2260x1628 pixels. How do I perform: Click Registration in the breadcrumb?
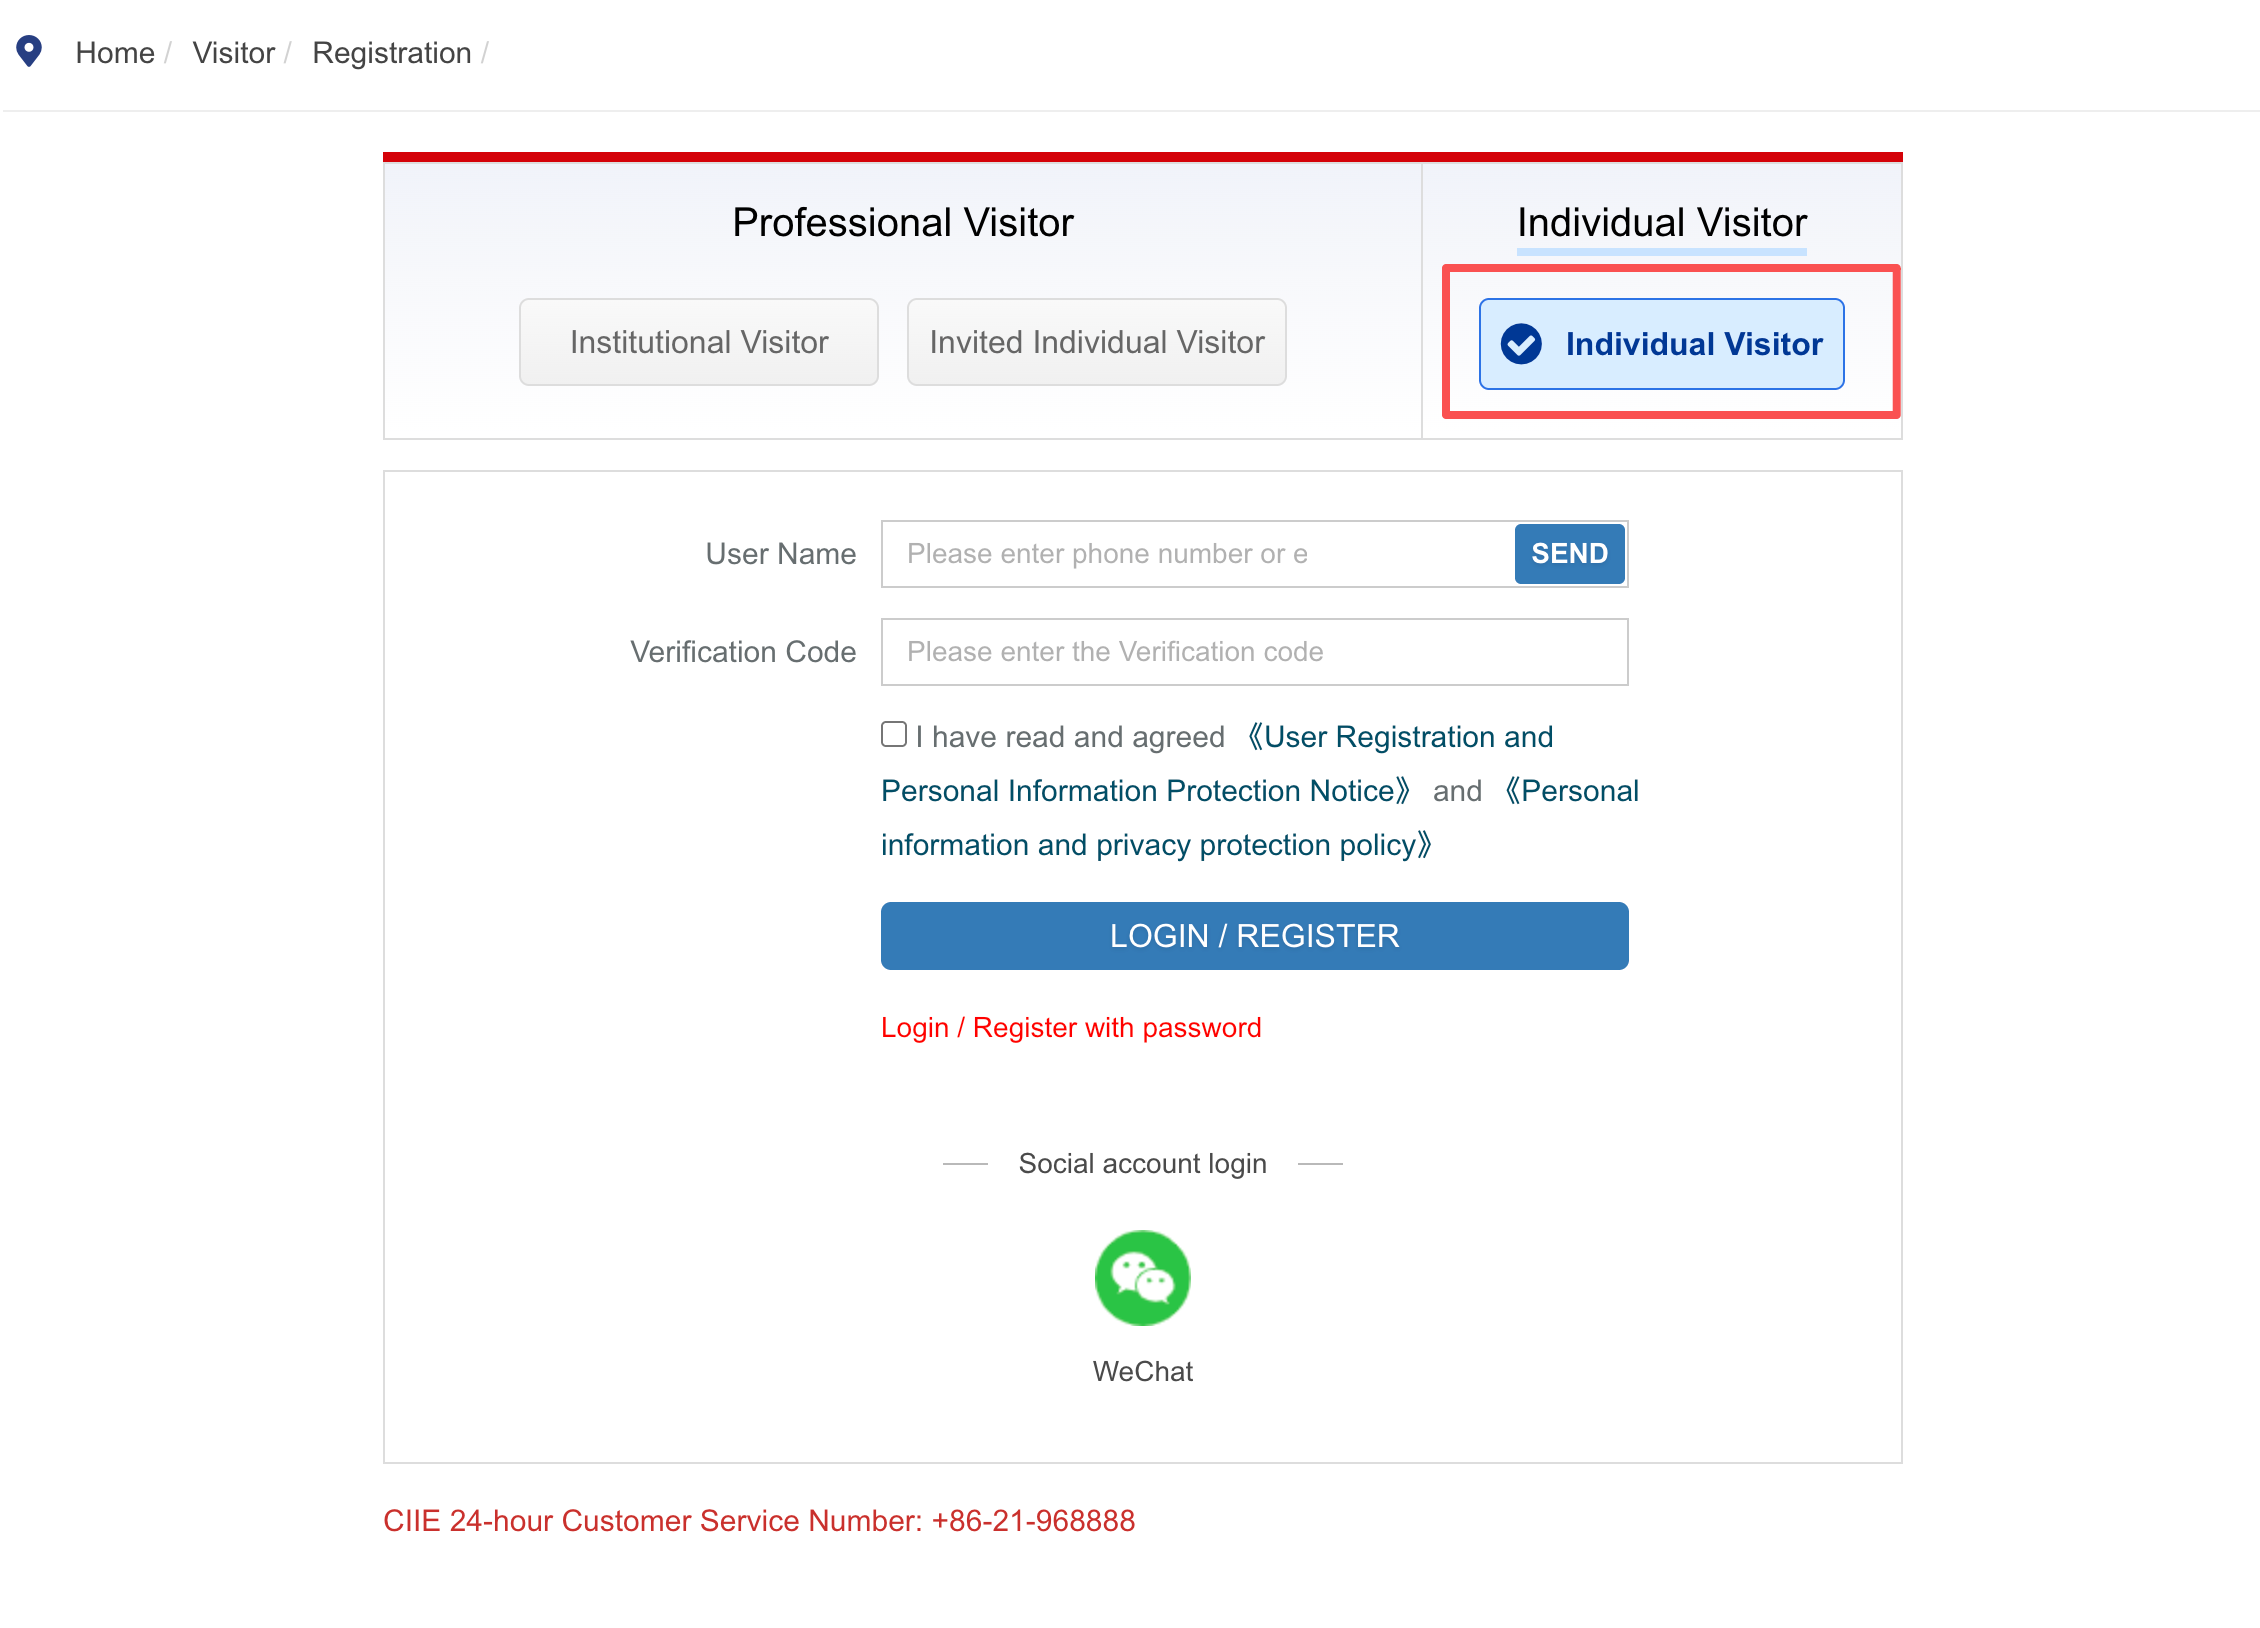pyautogui.click(x=391, y=53)
